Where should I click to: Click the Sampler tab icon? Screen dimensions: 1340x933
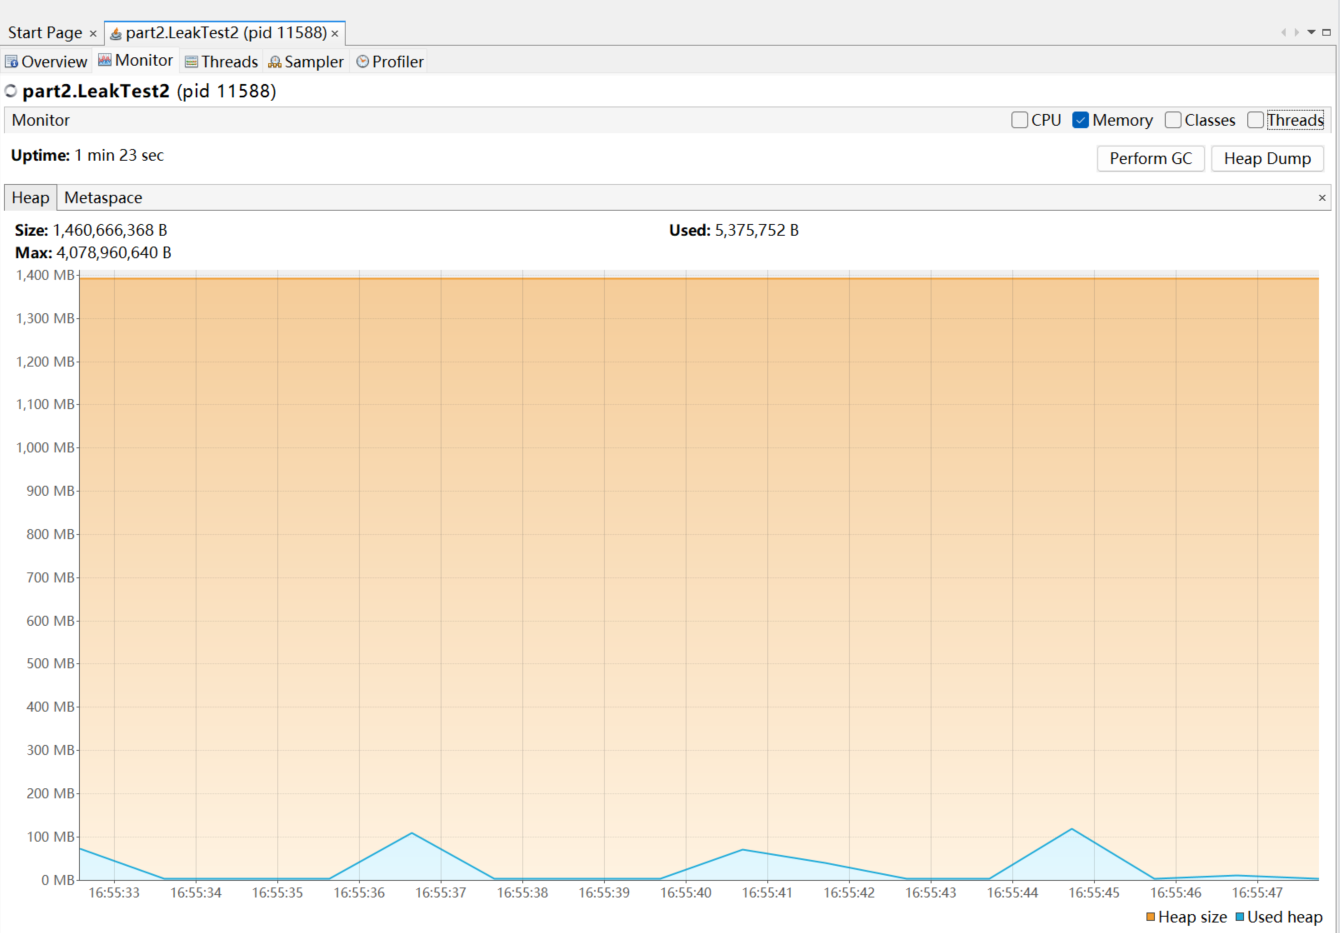click(274, 62)
